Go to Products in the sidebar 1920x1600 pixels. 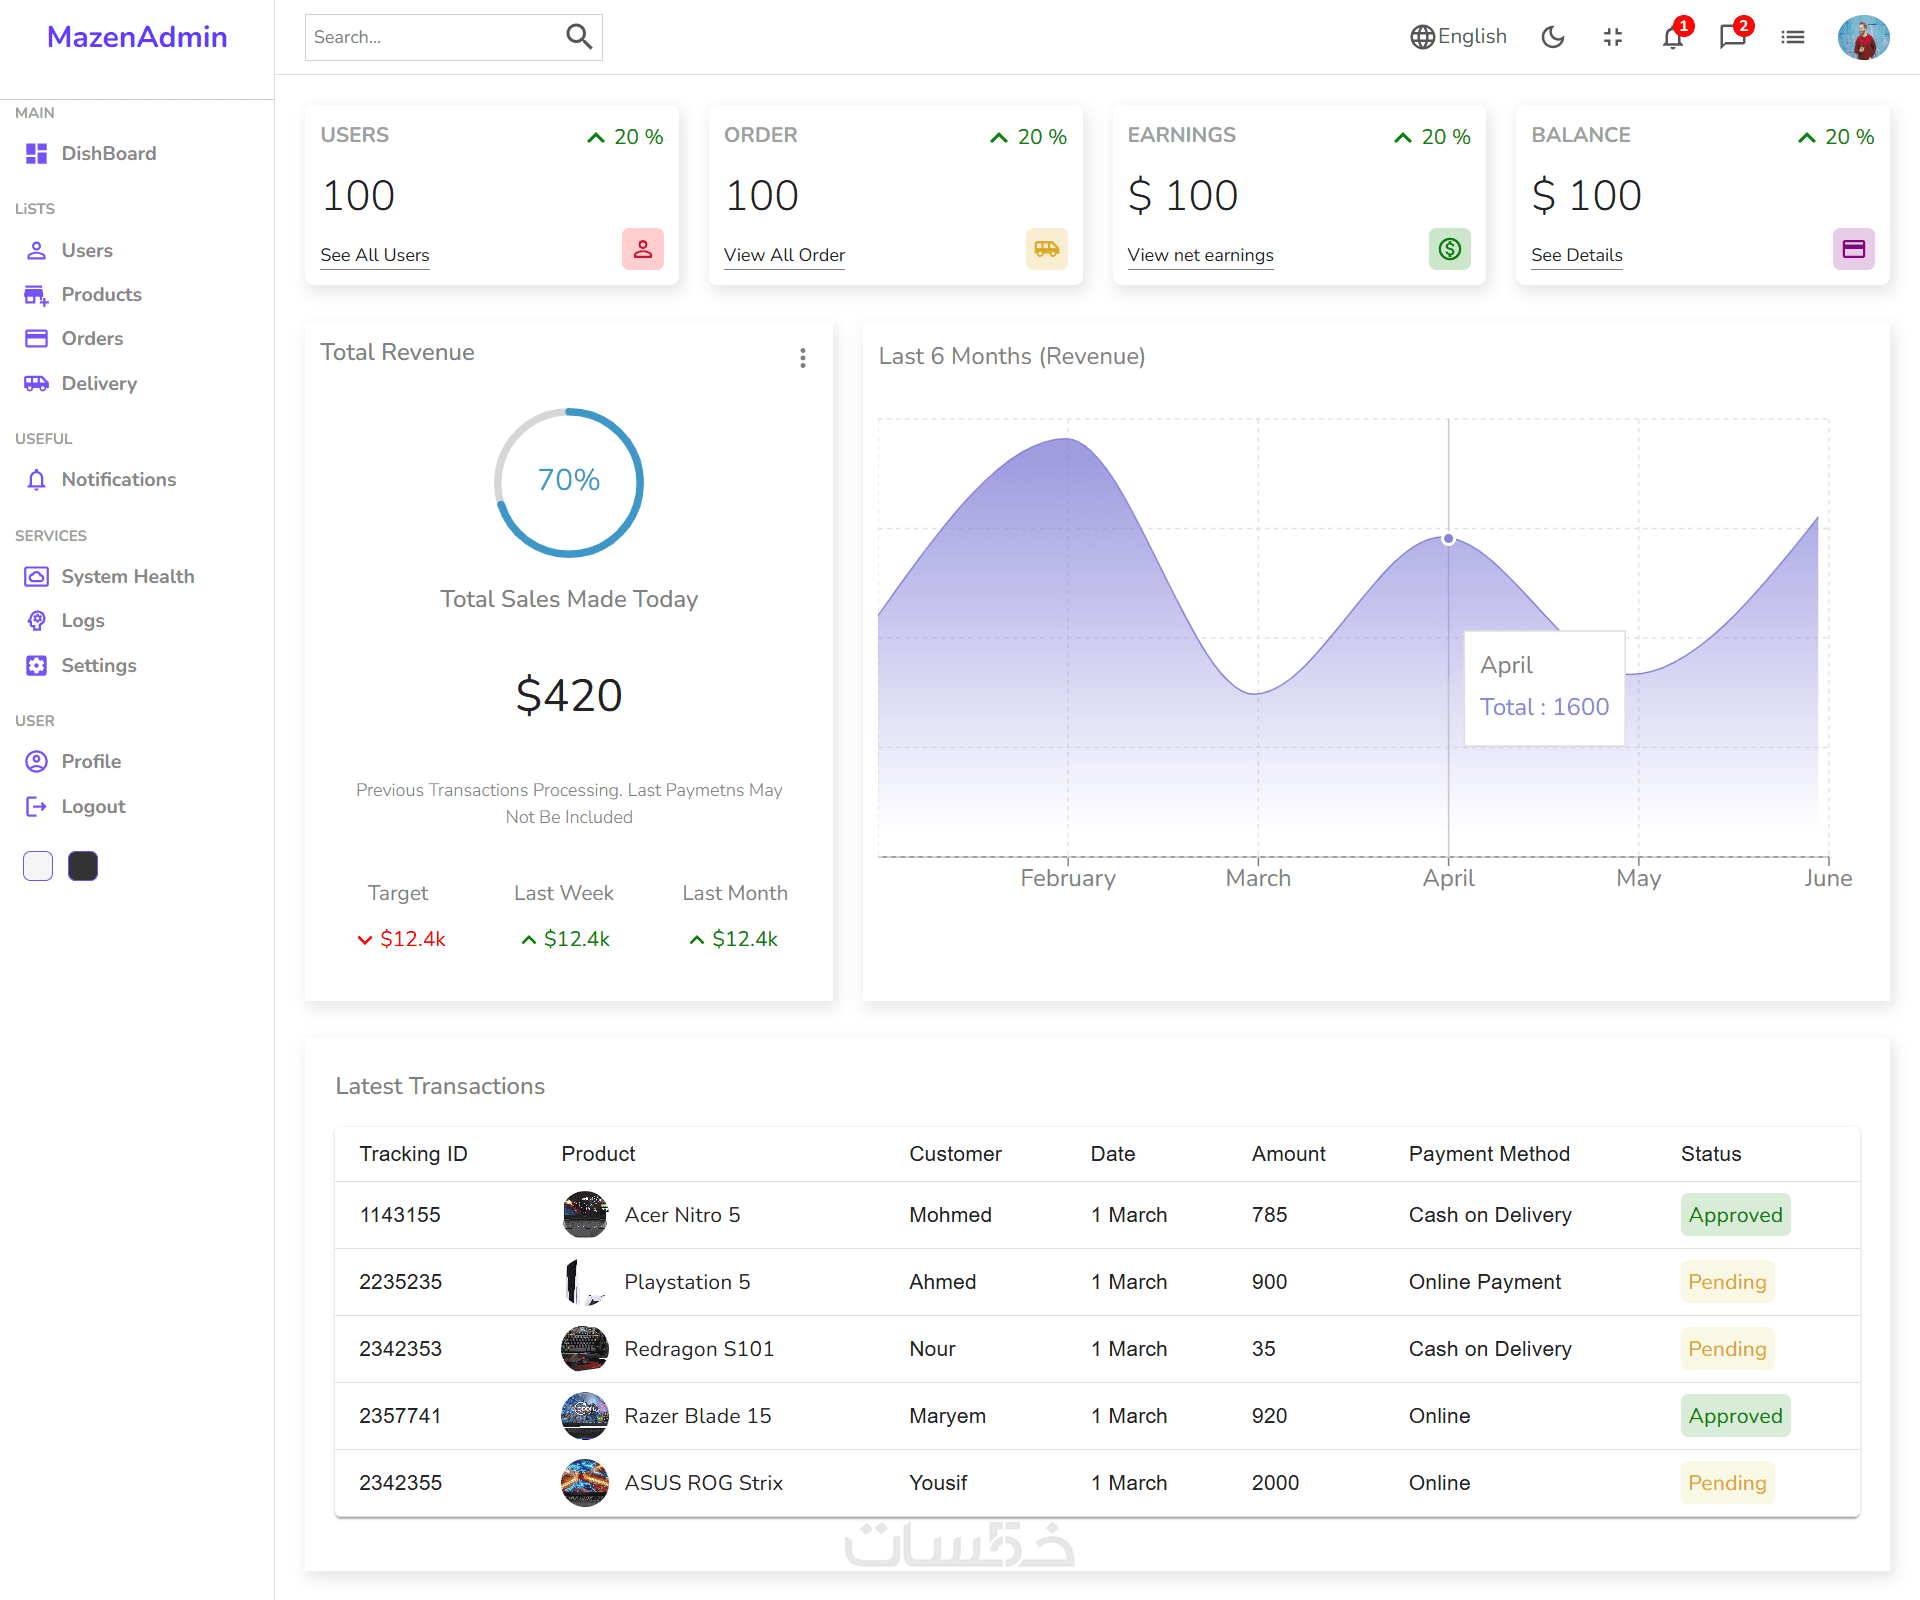(x=101, y=295)
